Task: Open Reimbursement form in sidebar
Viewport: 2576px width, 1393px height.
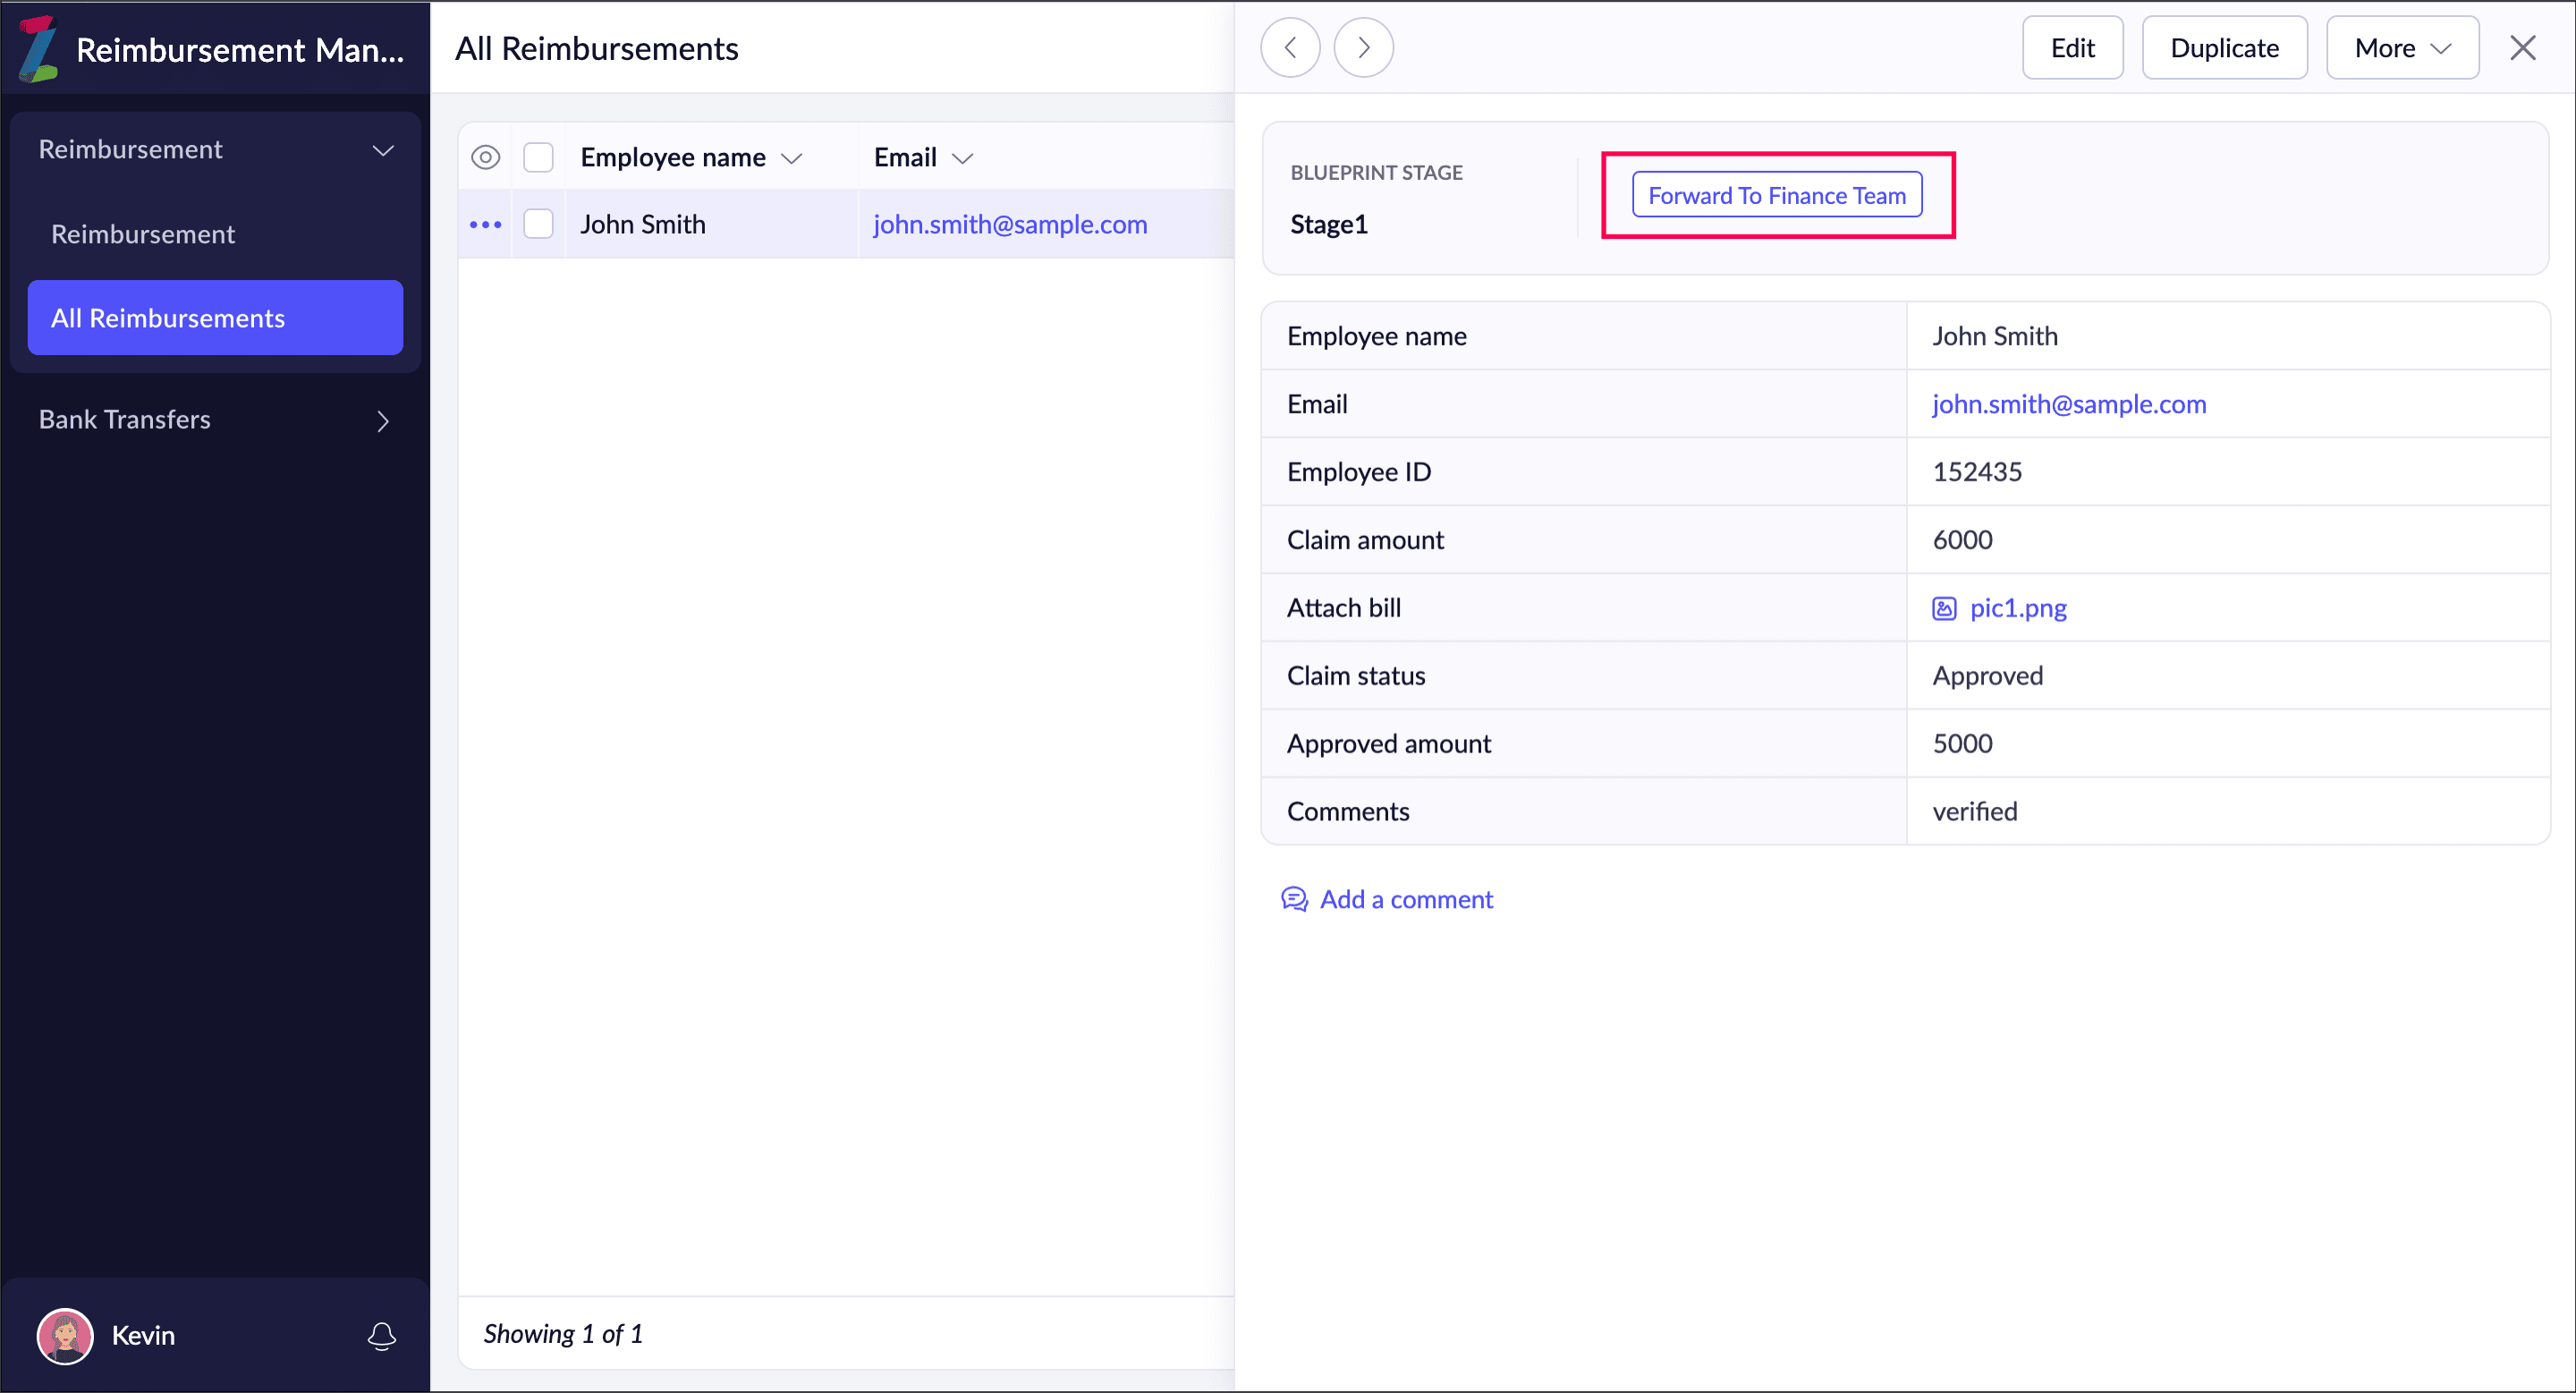Action: click(143, 234)
